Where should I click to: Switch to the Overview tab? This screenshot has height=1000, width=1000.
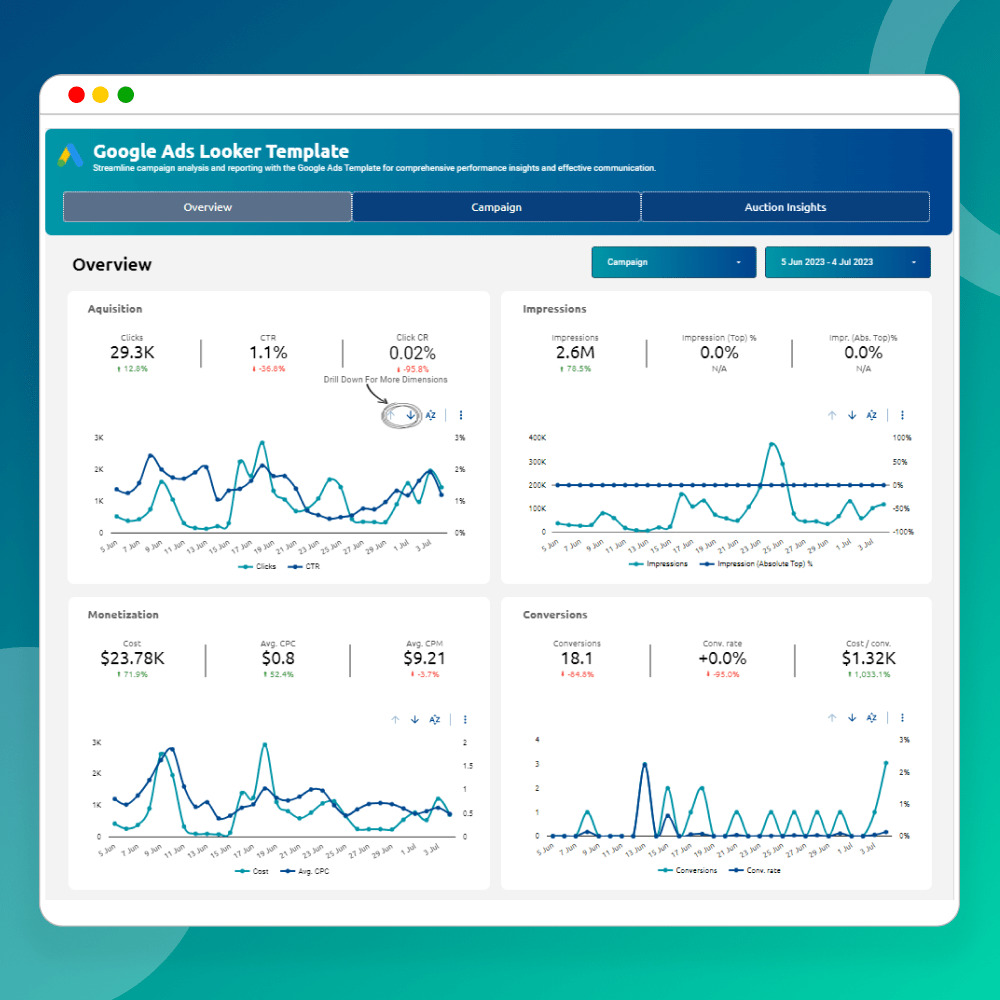(x=207, y=207)
